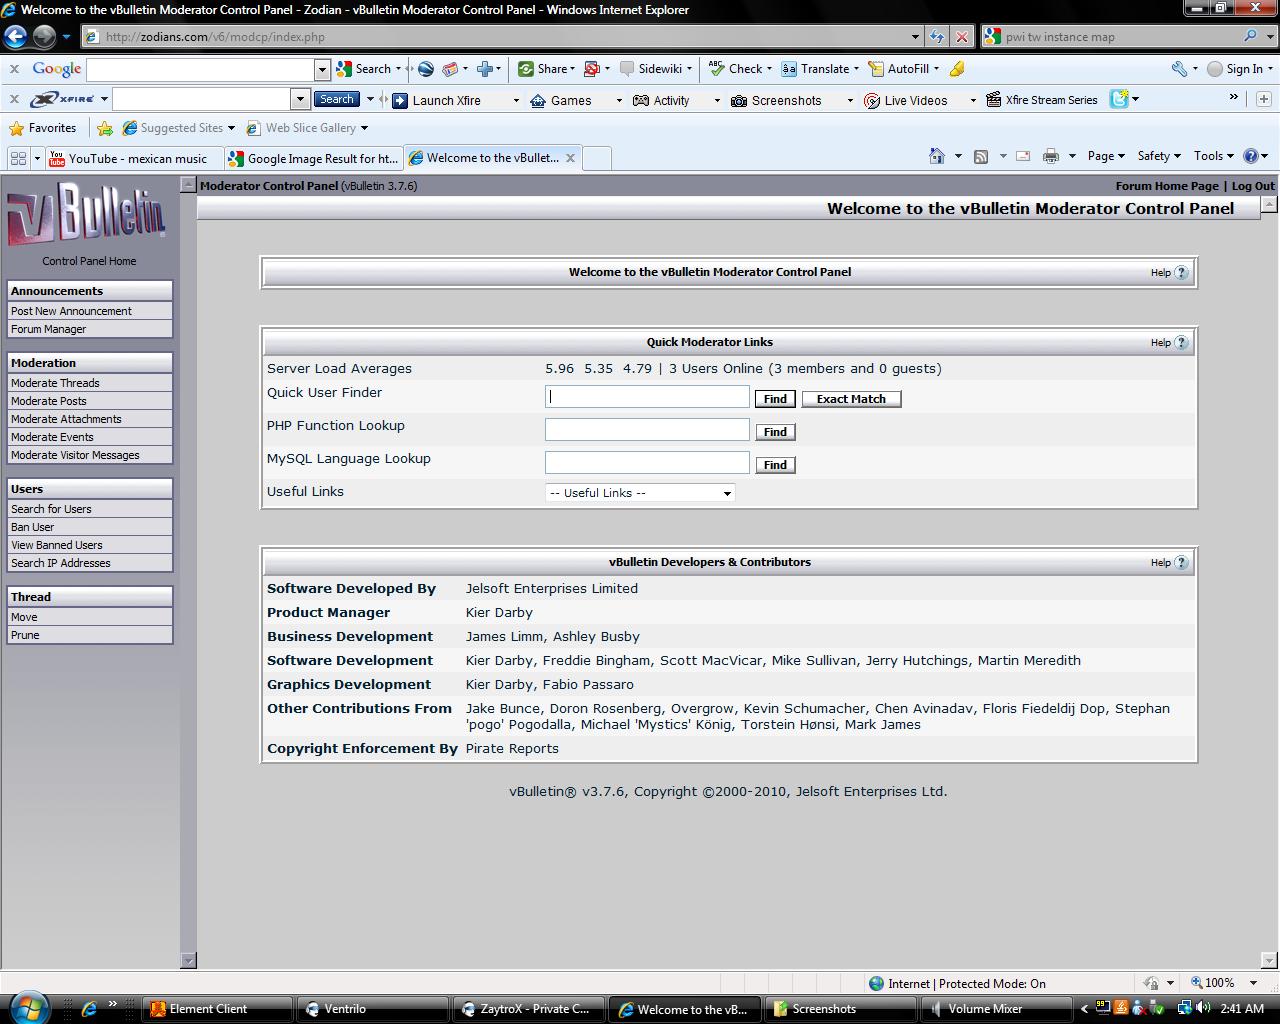This screenshot has height=1024, width=1280.
Task: Click Launch Xfire on the Xfire toolbar
Action: point(437,100)
